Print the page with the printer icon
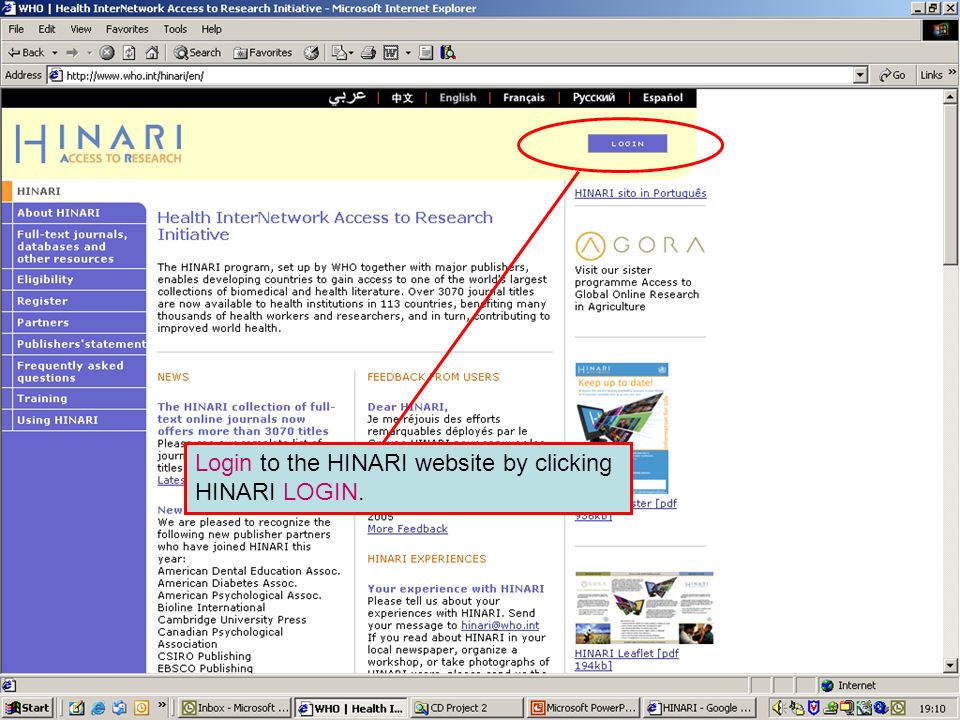The height and width of the screenshot is (720, 960). point(368,53)
